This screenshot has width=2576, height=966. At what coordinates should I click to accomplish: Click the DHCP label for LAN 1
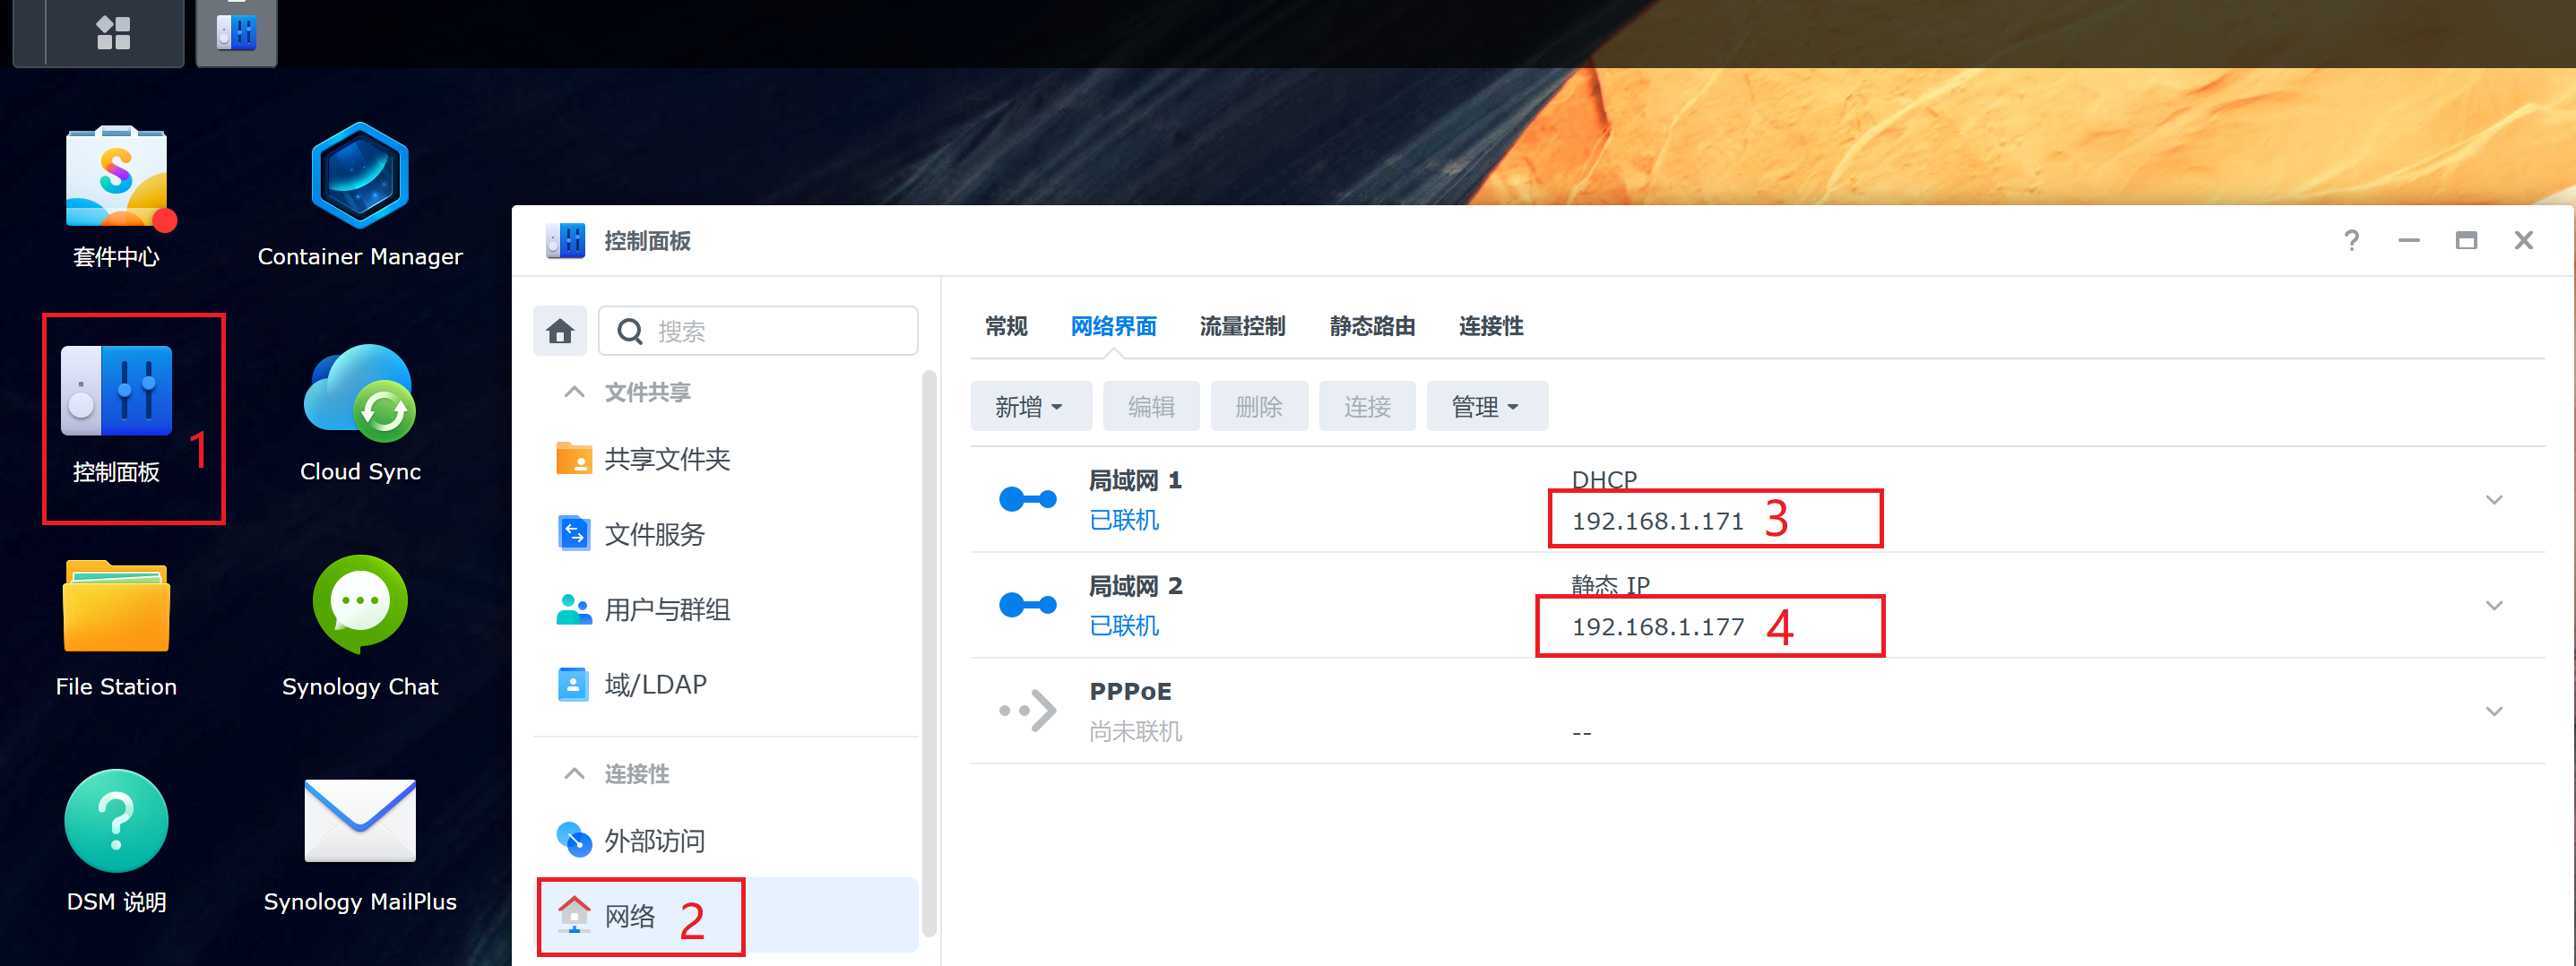[x=1604, y=480]
